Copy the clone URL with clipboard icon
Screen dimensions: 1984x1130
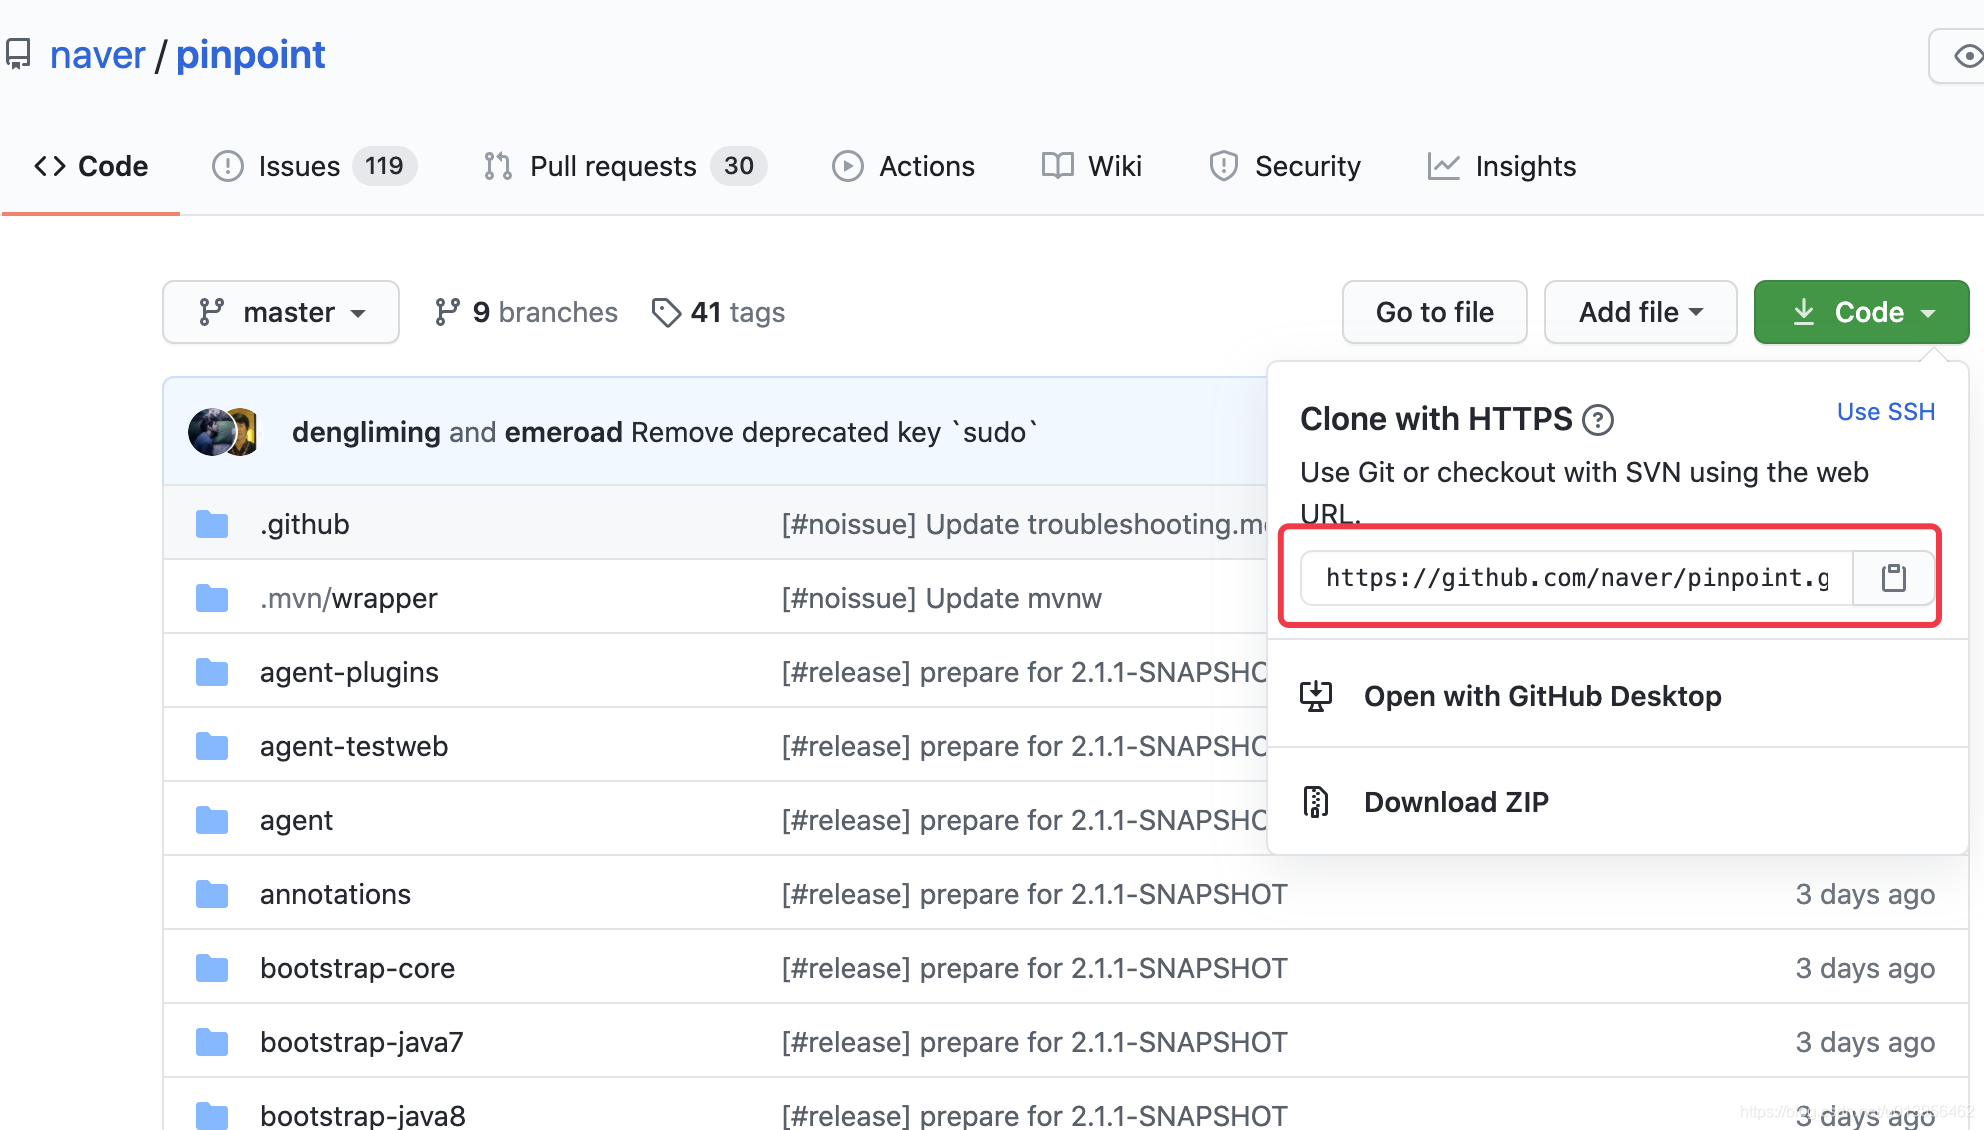click(1893, 578)
